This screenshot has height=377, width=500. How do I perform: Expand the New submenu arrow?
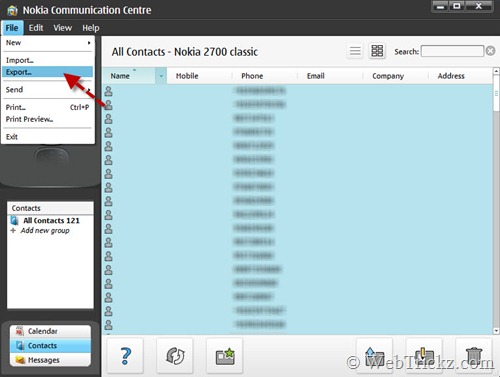coord(89,43)
